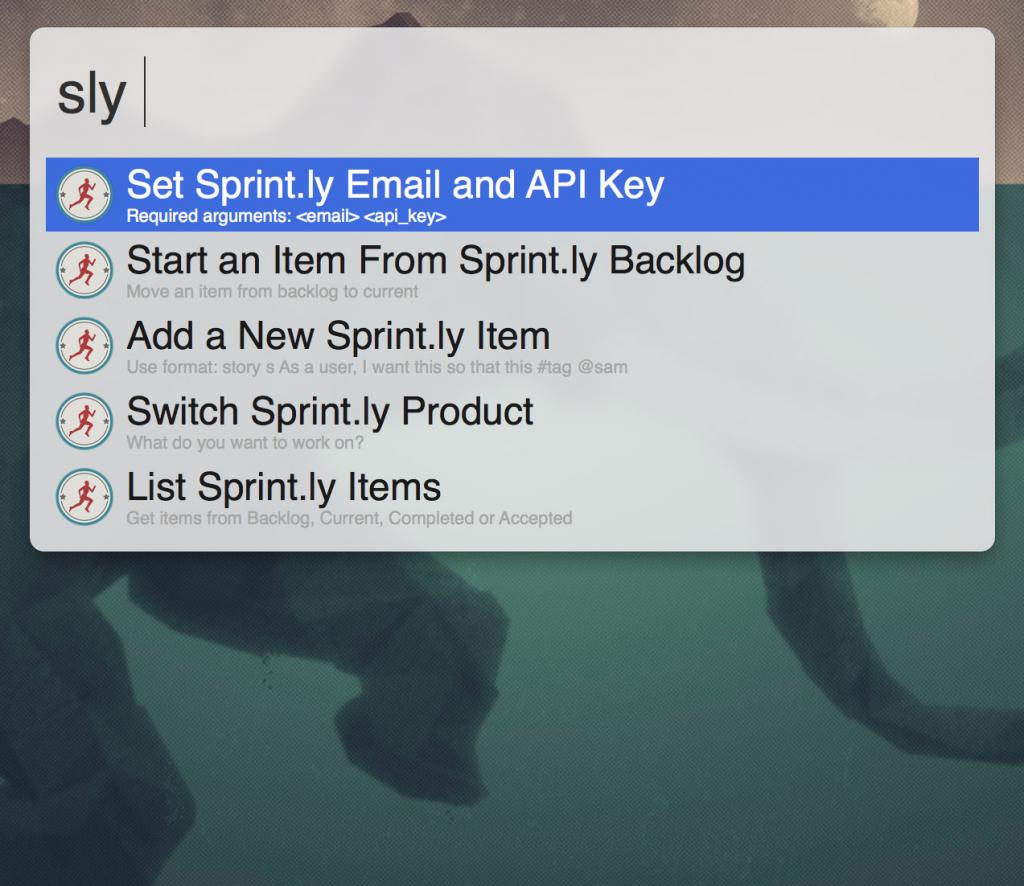The image size is (1024, 886).
Task: Click 'What do you want to work on?'
Action: 245,442
